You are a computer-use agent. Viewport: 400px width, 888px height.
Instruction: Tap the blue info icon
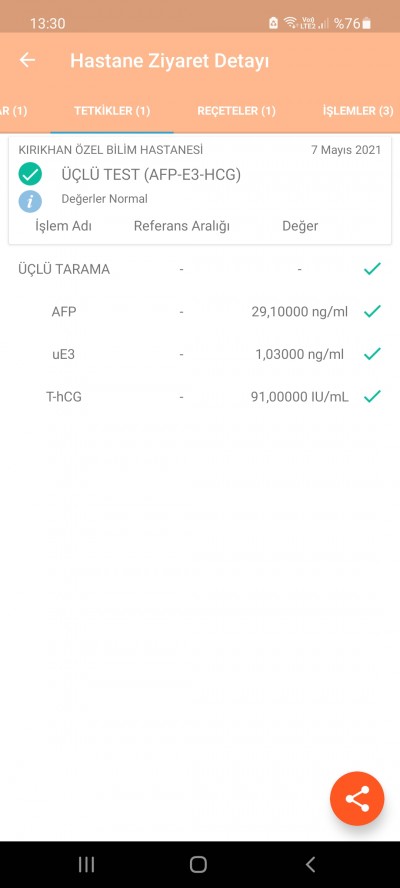(30, 200)
